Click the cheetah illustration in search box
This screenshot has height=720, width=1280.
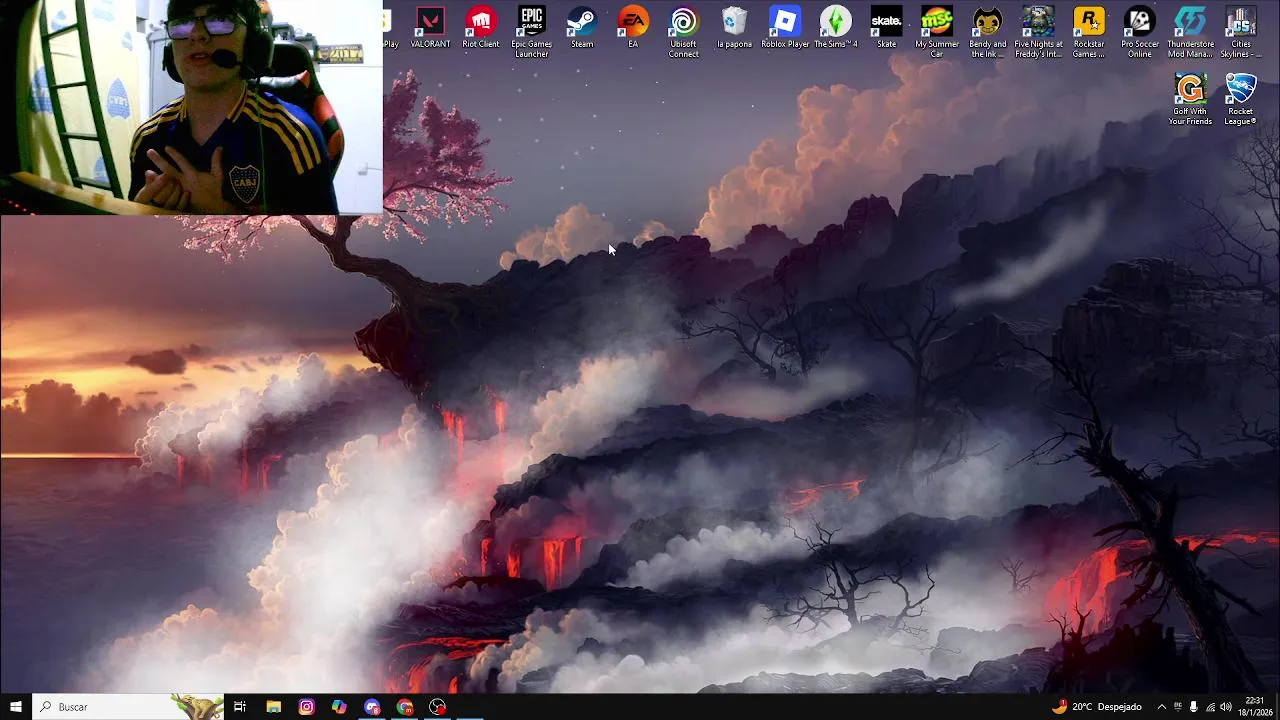[196, 707]
